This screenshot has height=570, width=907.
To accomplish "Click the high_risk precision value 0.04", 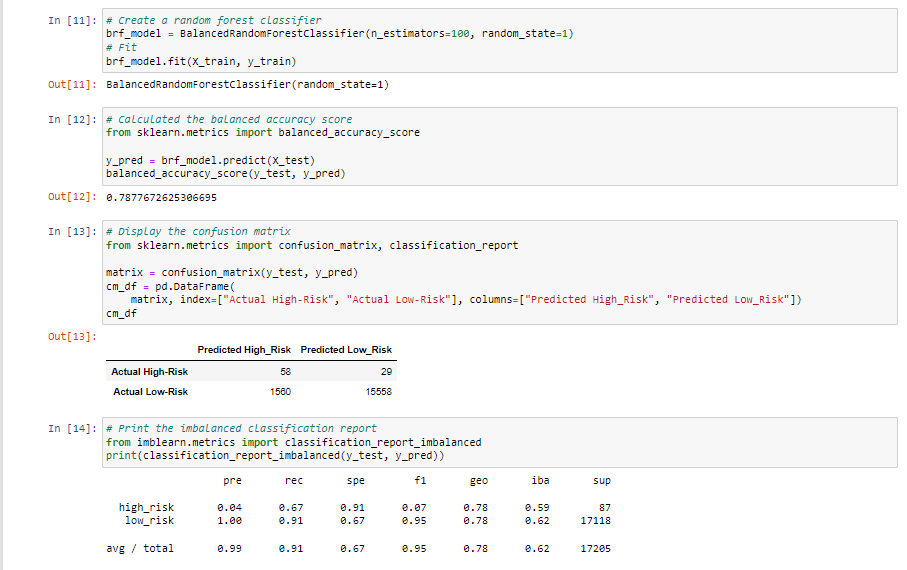I will click(x=230, y=508).
